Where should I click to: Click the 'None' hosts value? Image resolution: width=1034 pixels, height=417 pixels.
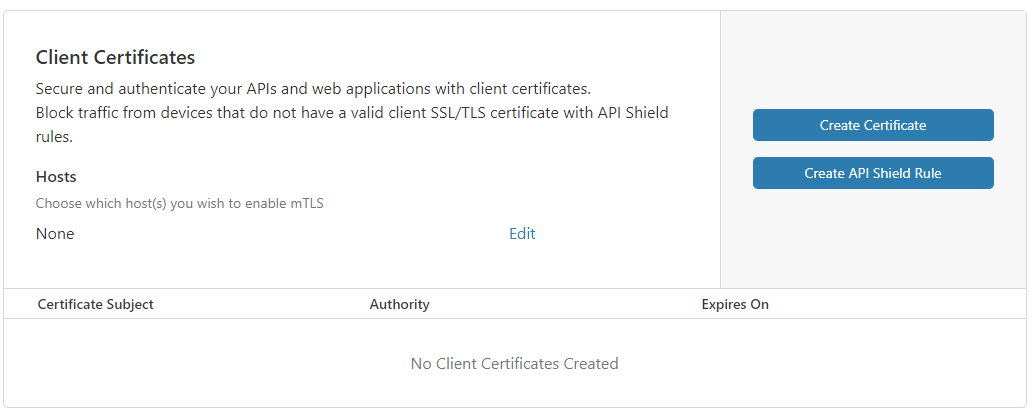click(x=55, y=234)
